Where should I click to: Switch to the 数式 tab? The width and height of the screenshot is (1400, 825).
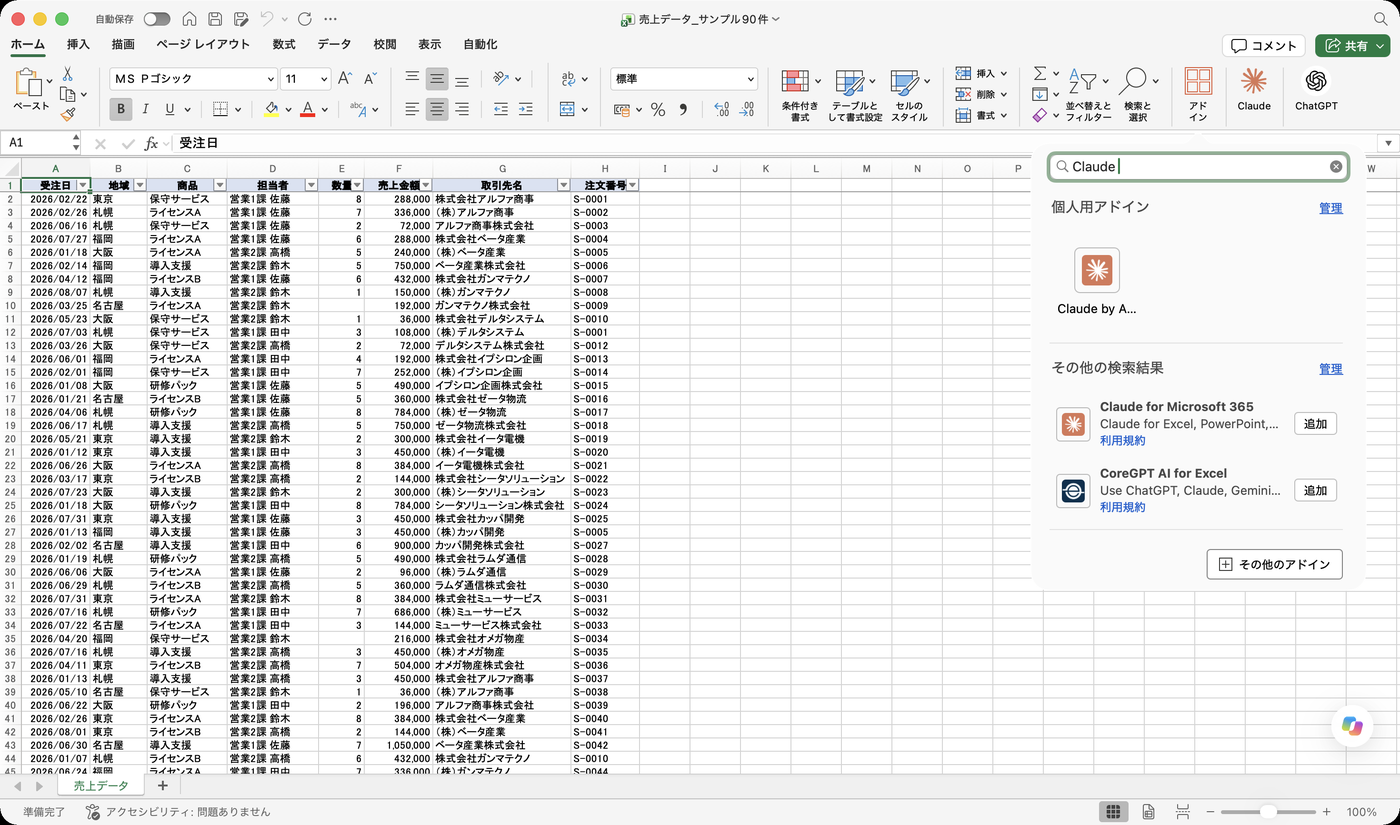point(284,44)
